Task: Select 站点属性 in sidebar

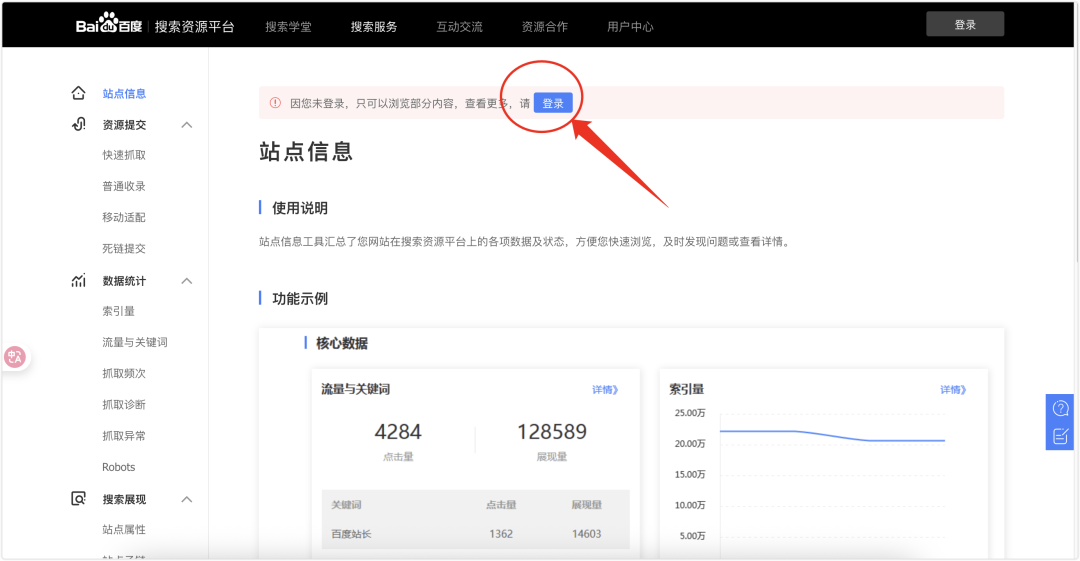Action: pyautogui.click(x=124, y=529)
